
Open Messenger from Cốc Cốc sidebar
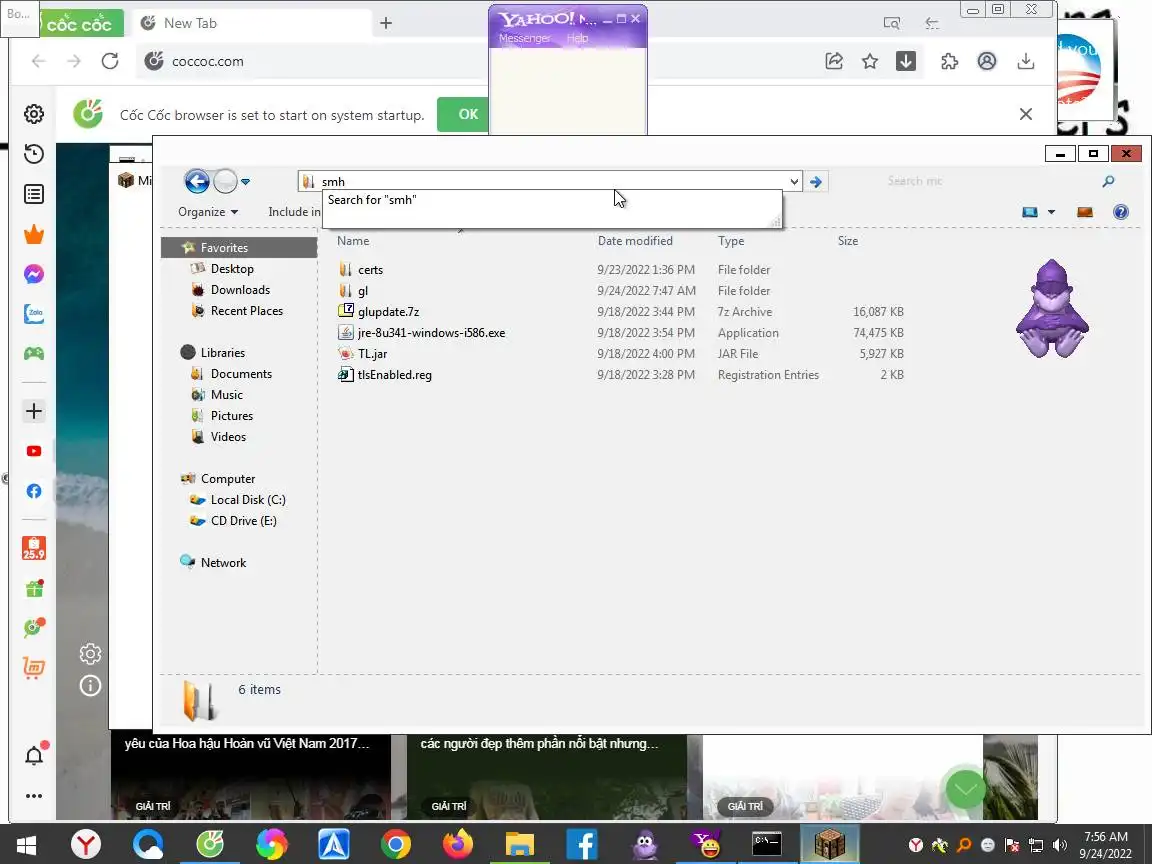[34, 274]
